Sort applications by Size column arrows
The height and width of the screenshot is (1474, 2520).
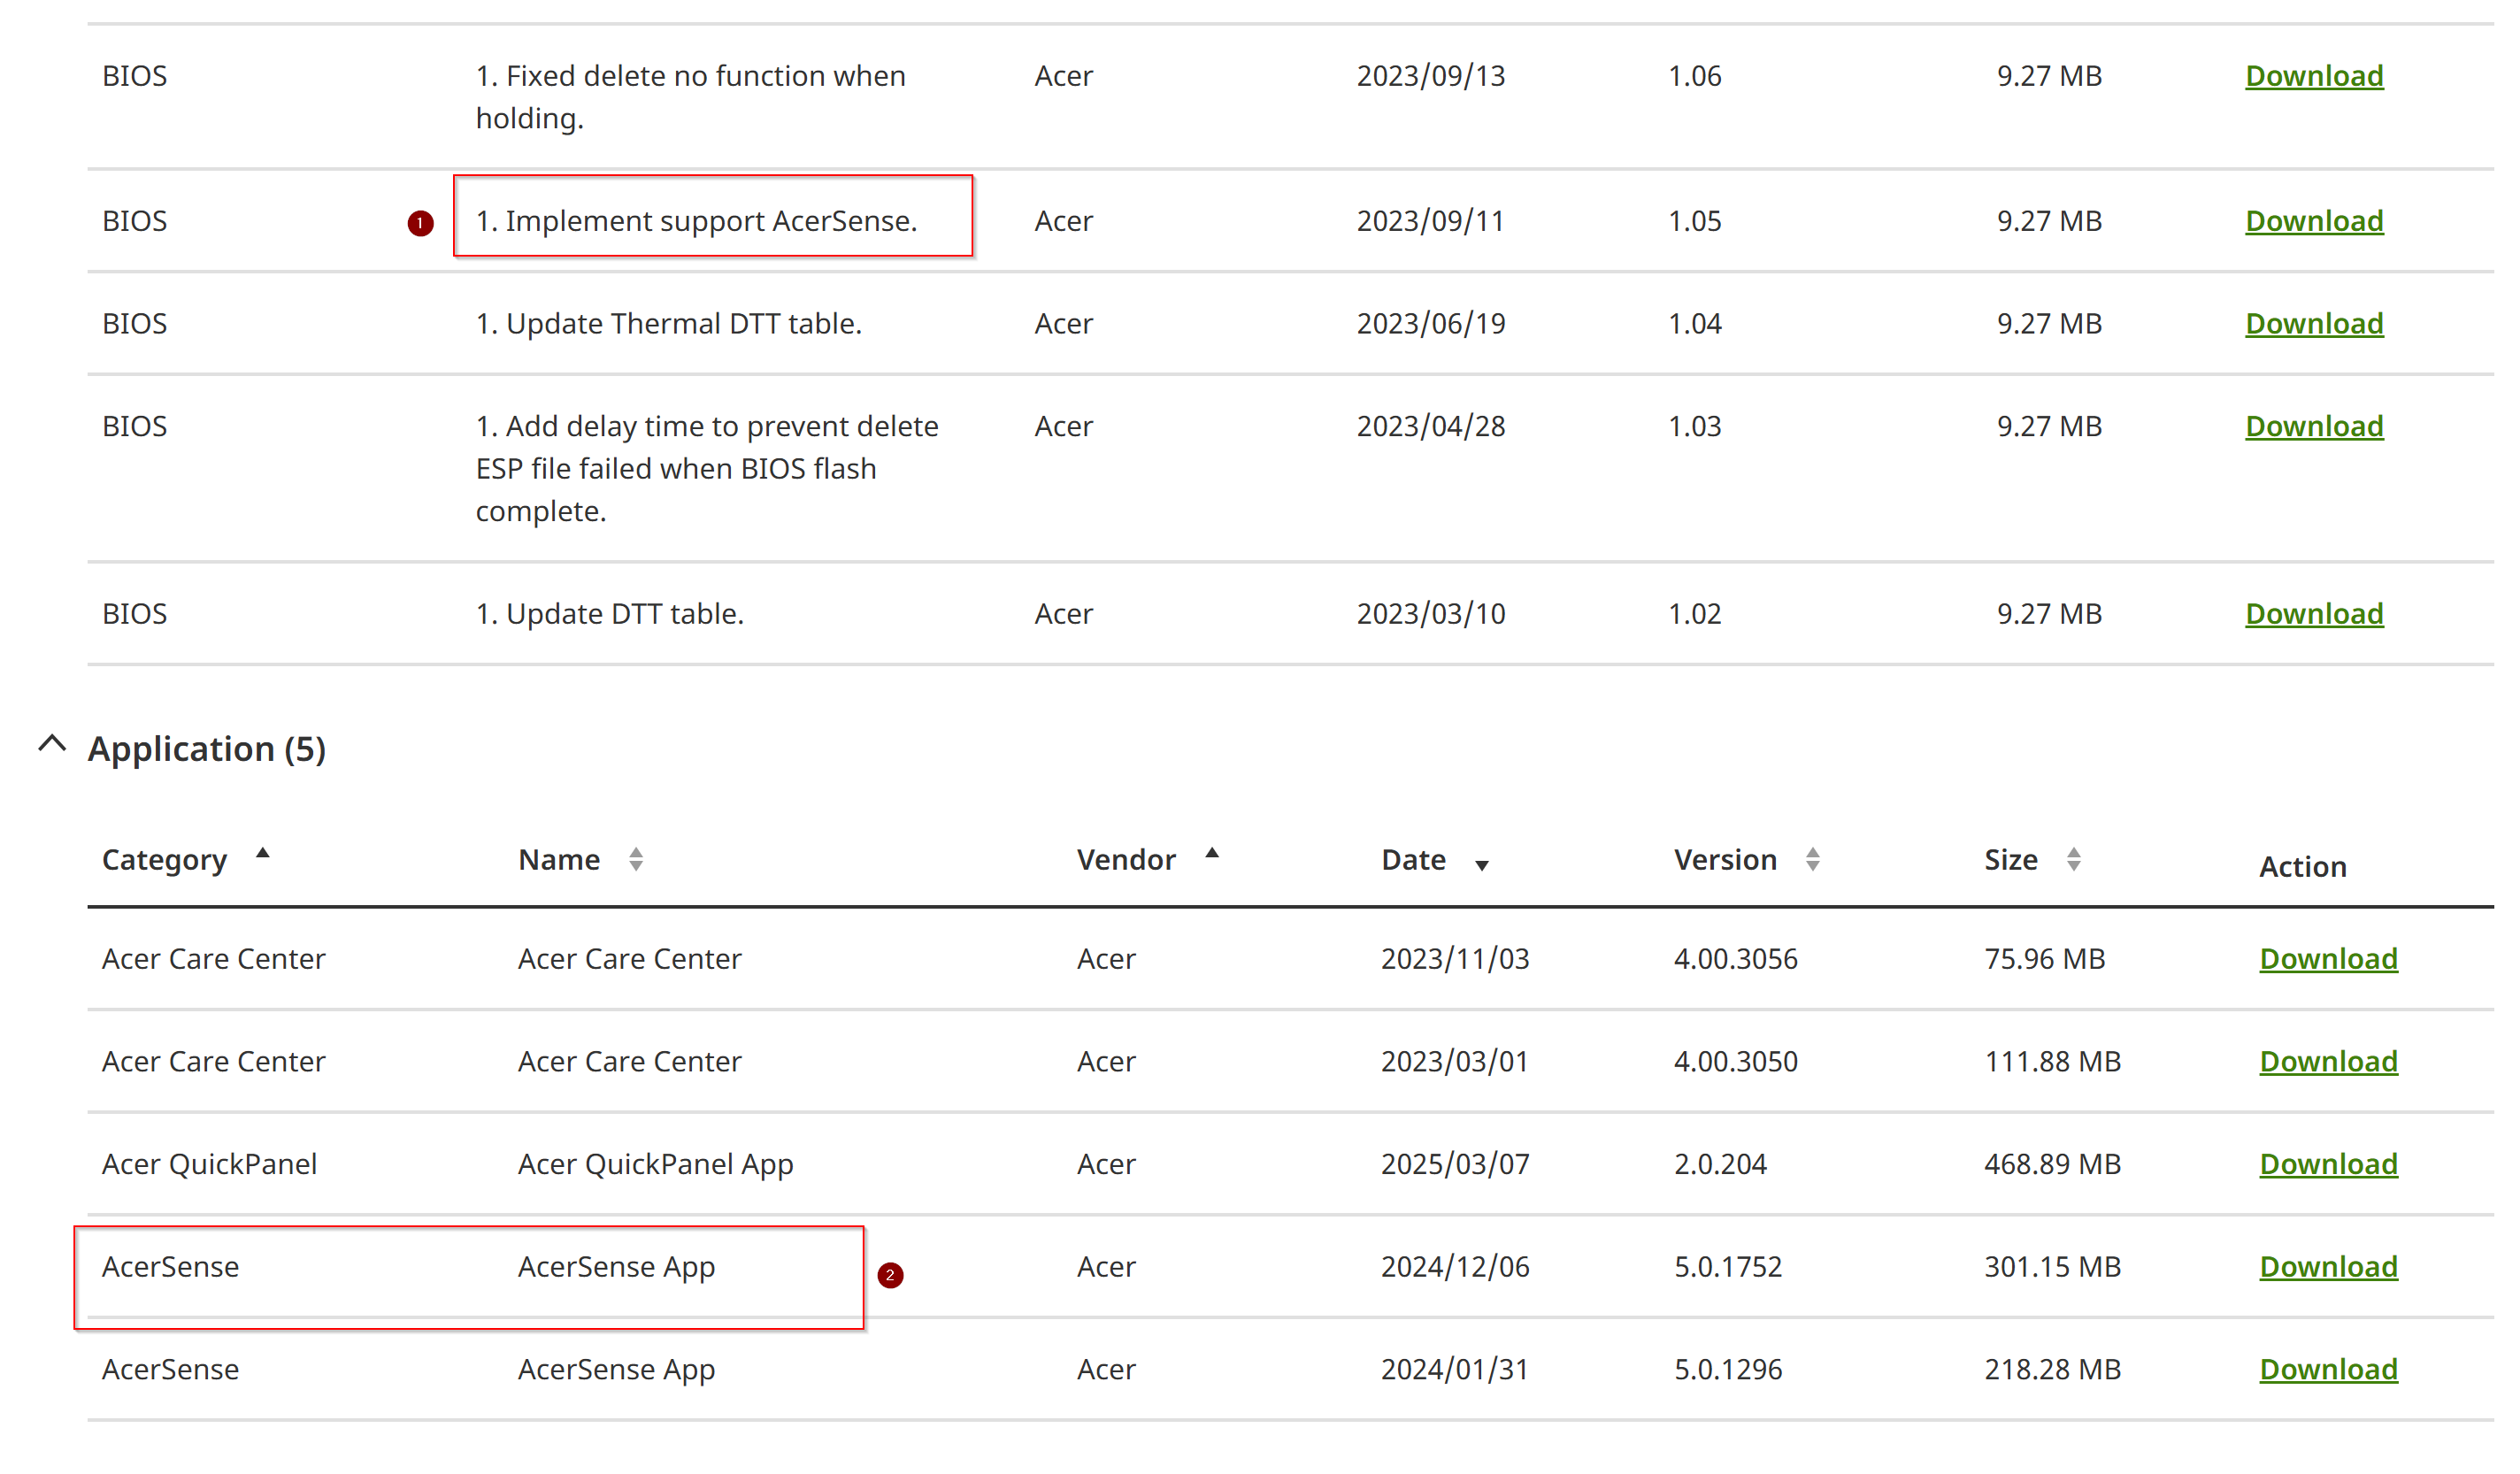2074,859
